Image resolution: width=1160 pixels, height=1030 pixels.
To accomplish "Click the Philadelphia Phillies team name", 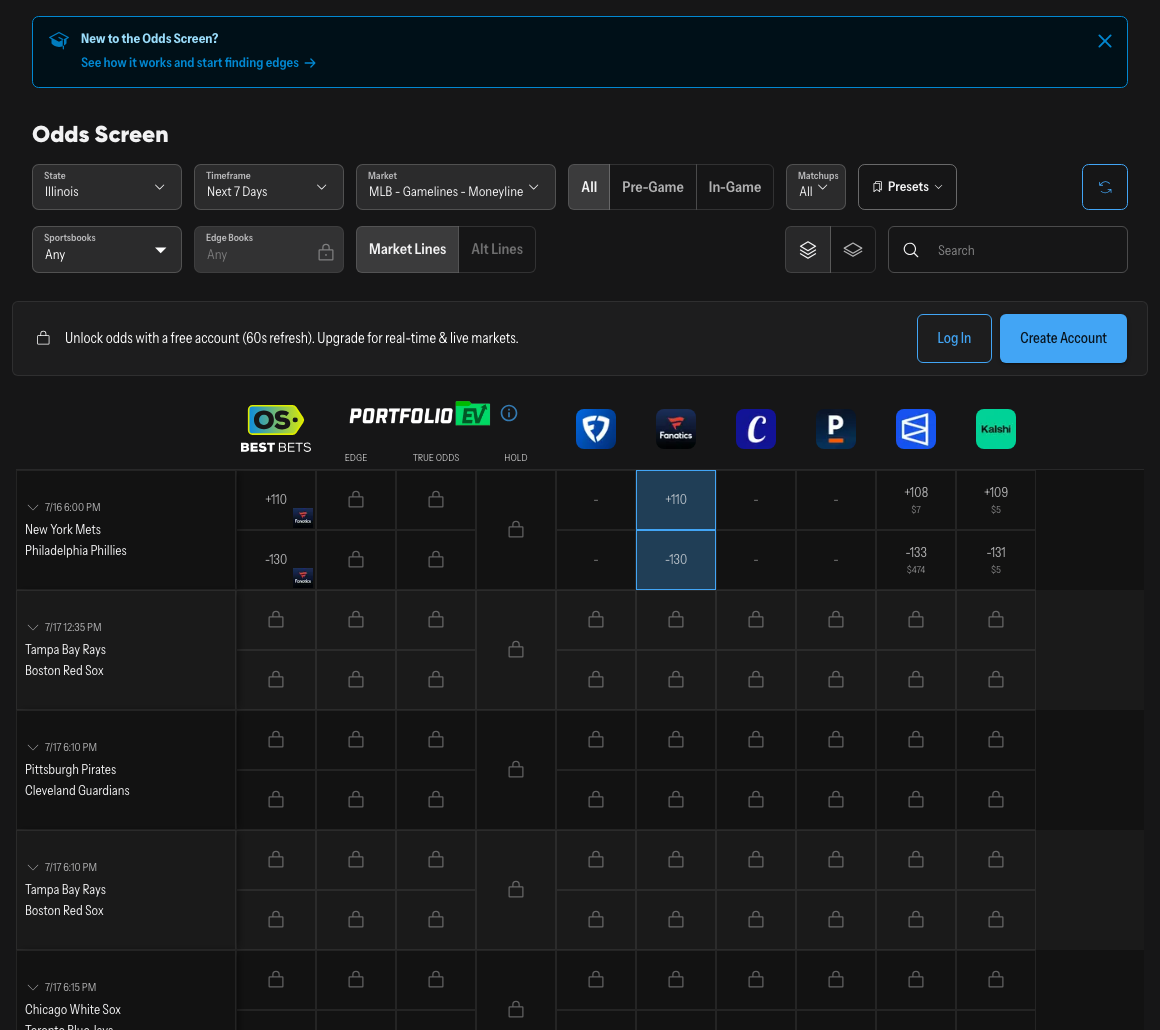I will pyautogui.click(x=75, y=551).
